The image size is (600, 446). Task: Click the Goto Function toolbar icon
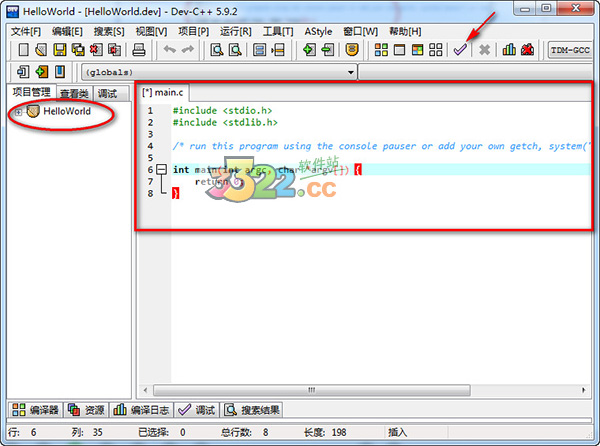[x=259, y=50]
